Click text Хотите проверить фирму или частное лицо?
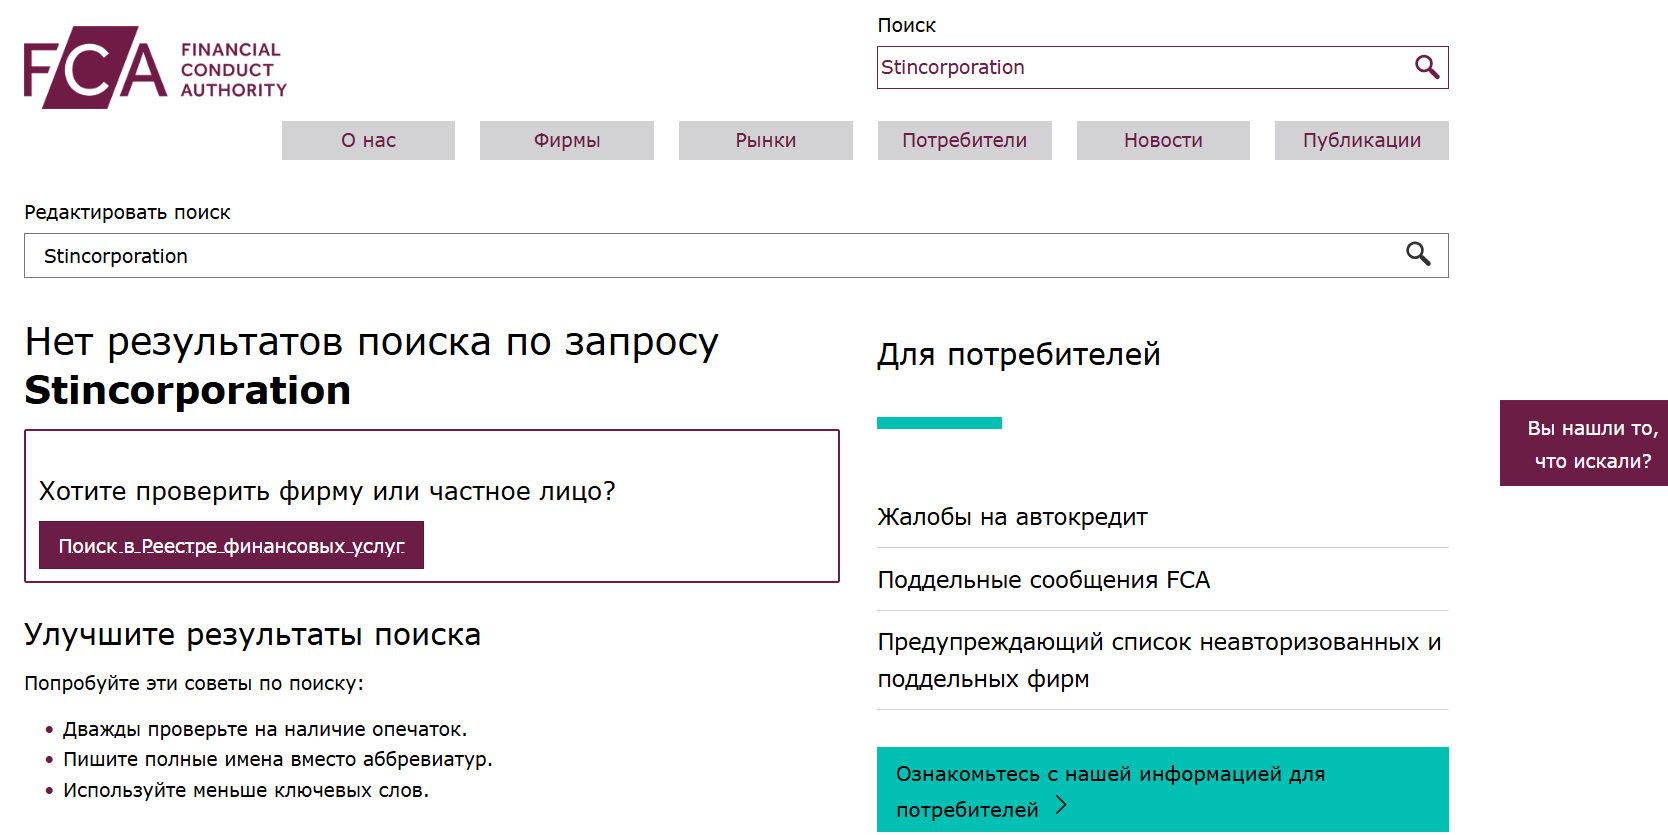1668x835 pixels. point(327,491)
